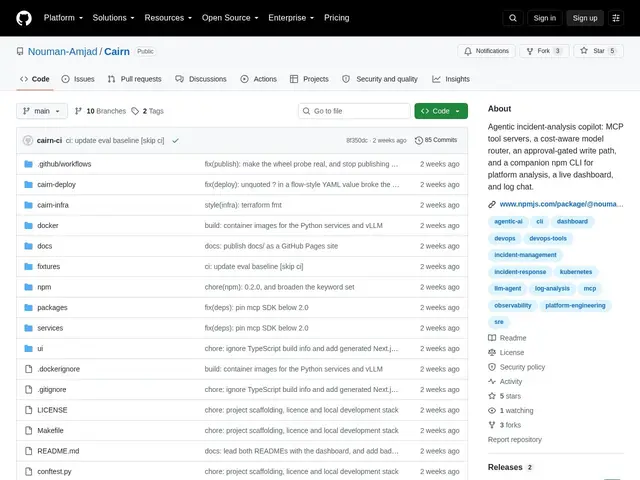Click the branches icon next to 10 Branches
Screen dimensions: 640x480
78,111
